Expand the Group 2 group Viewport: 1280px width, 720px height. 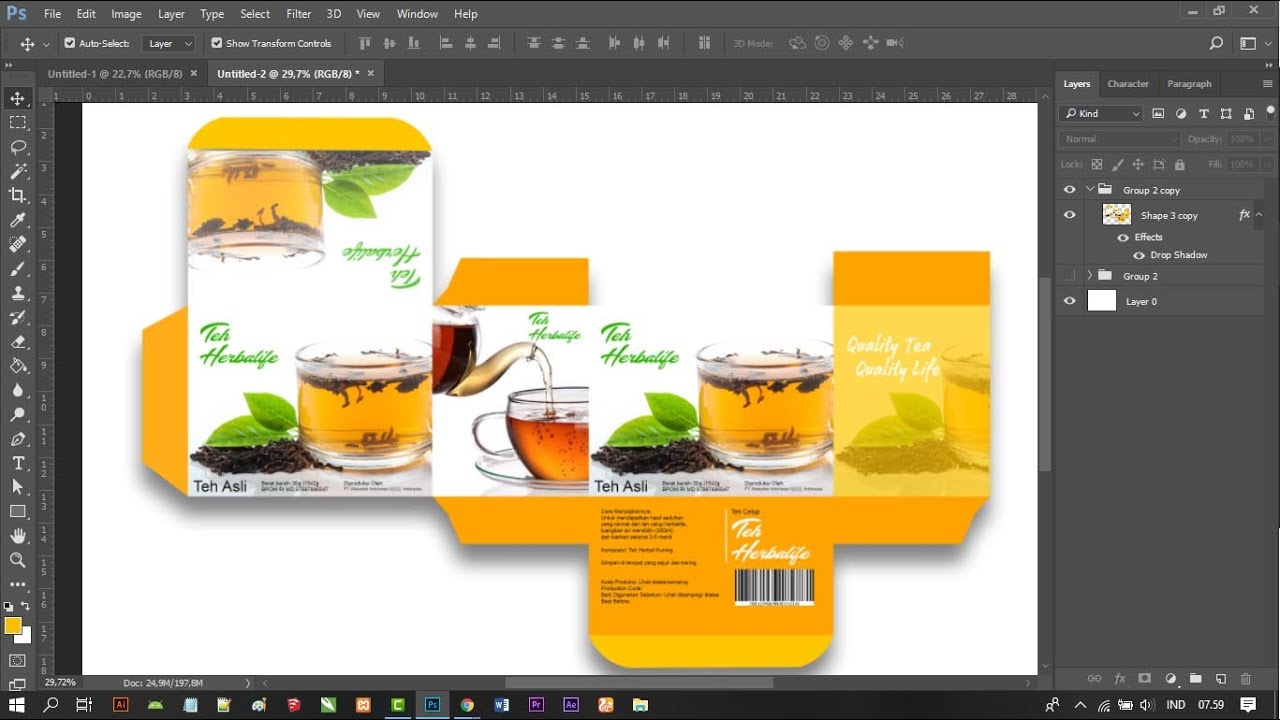pos(1090,276)
